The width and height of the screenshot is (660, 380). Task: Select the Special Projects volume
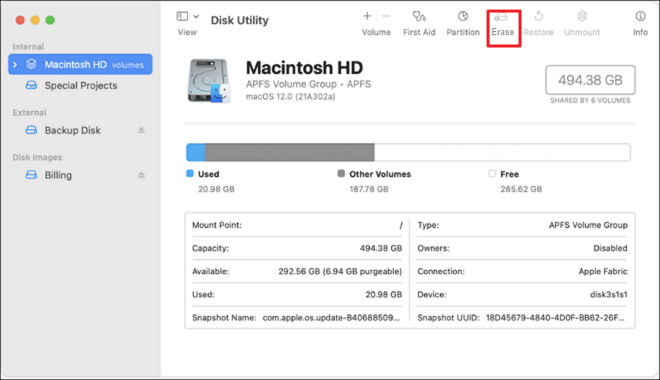(81, 85)
